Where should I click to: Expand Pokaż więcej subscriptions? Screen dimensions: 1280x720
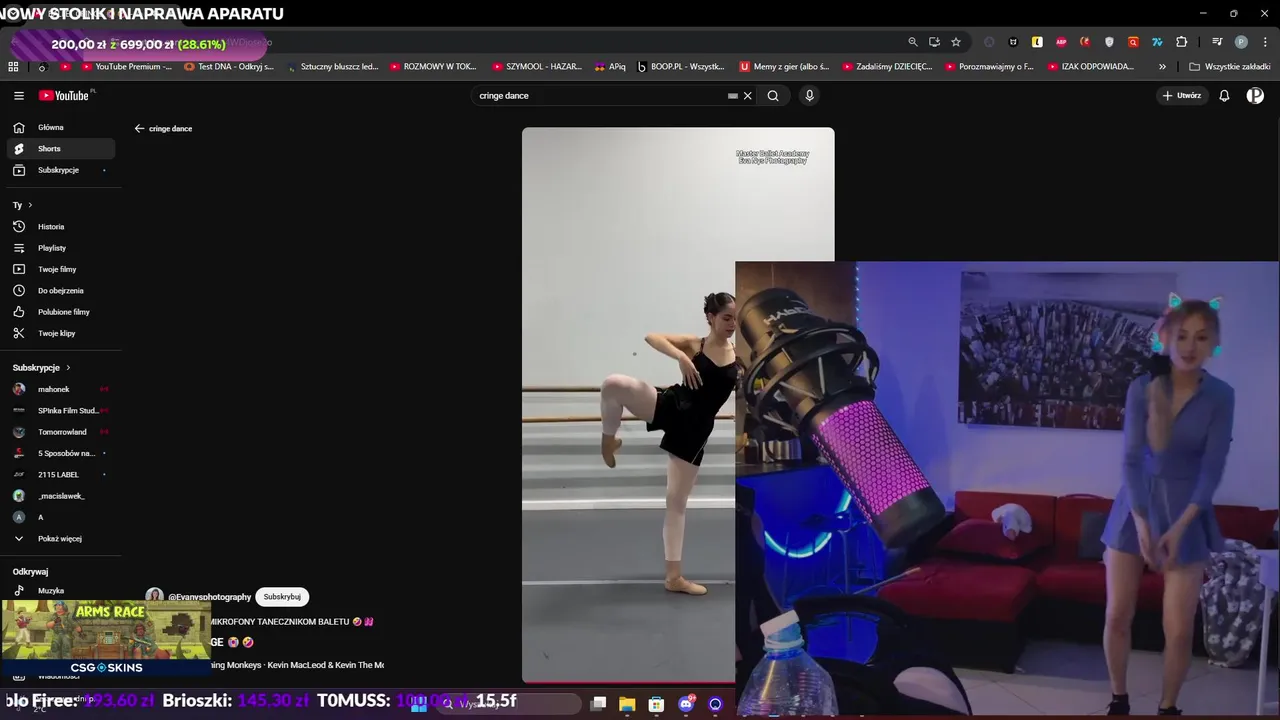(61, 539)
